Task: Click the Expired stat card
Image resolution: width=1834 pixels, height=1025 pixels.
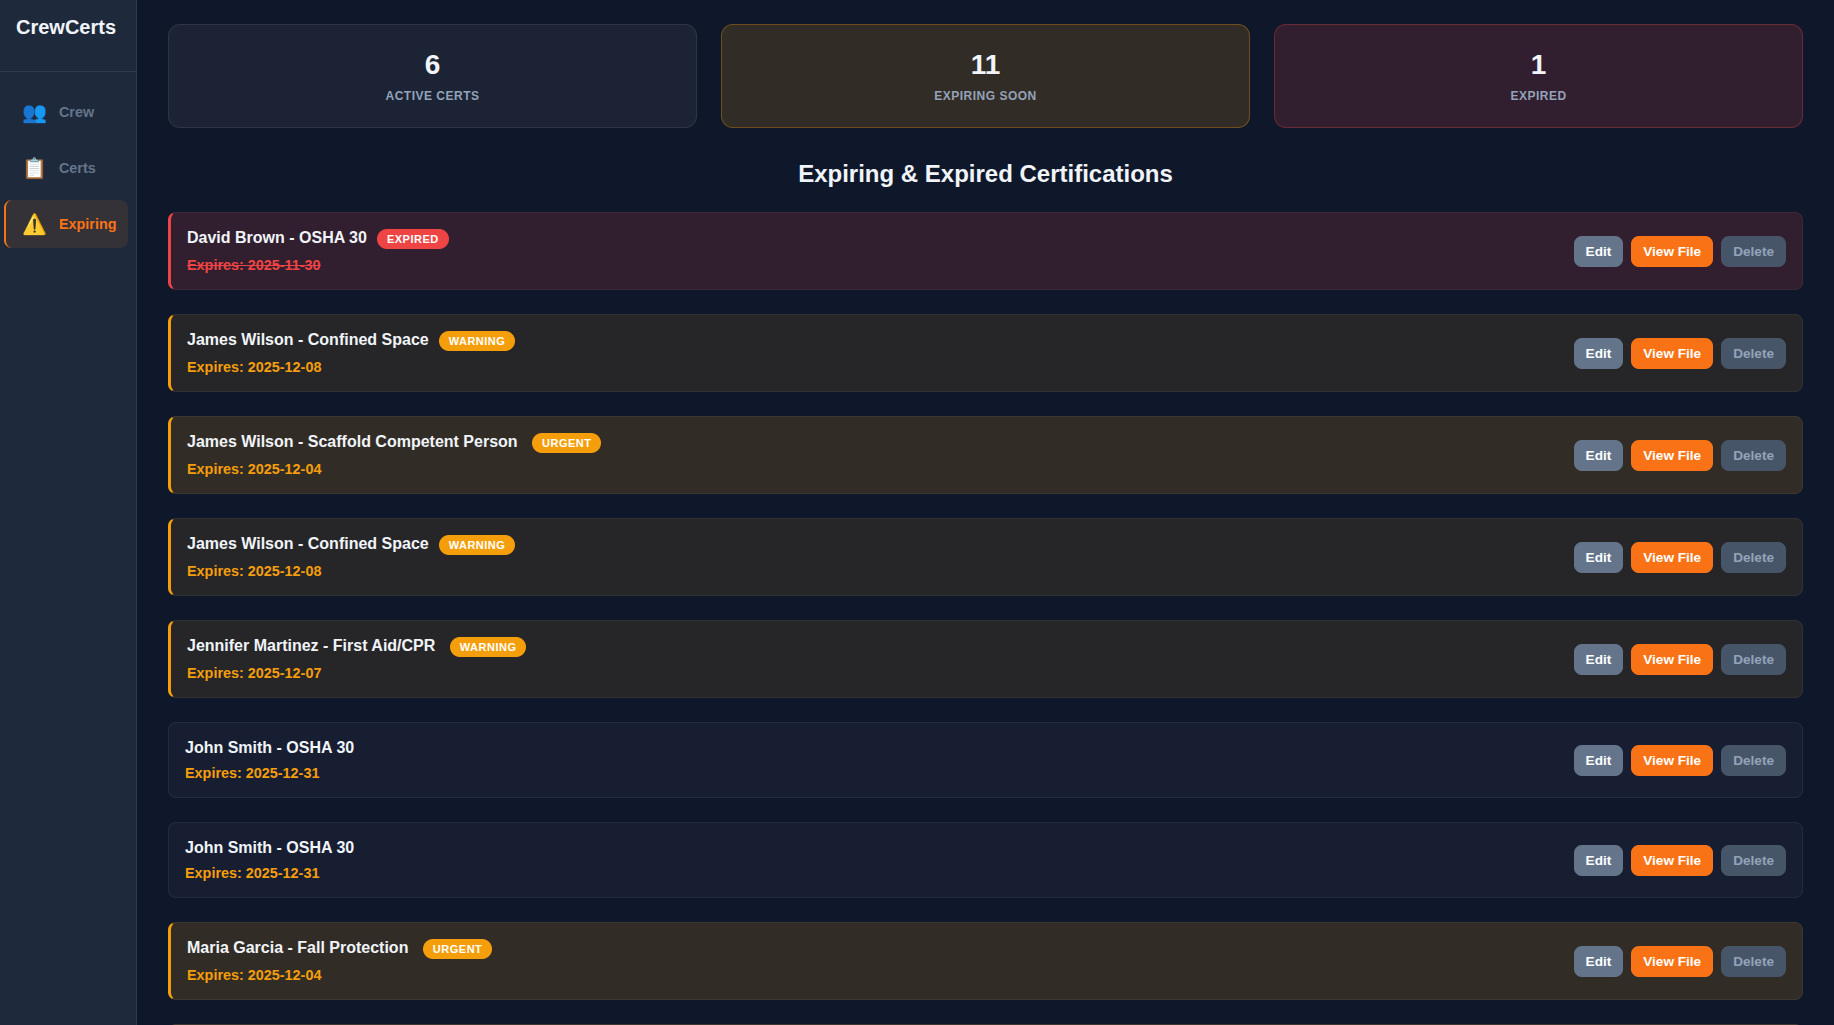Action: tap(1537, 76)
